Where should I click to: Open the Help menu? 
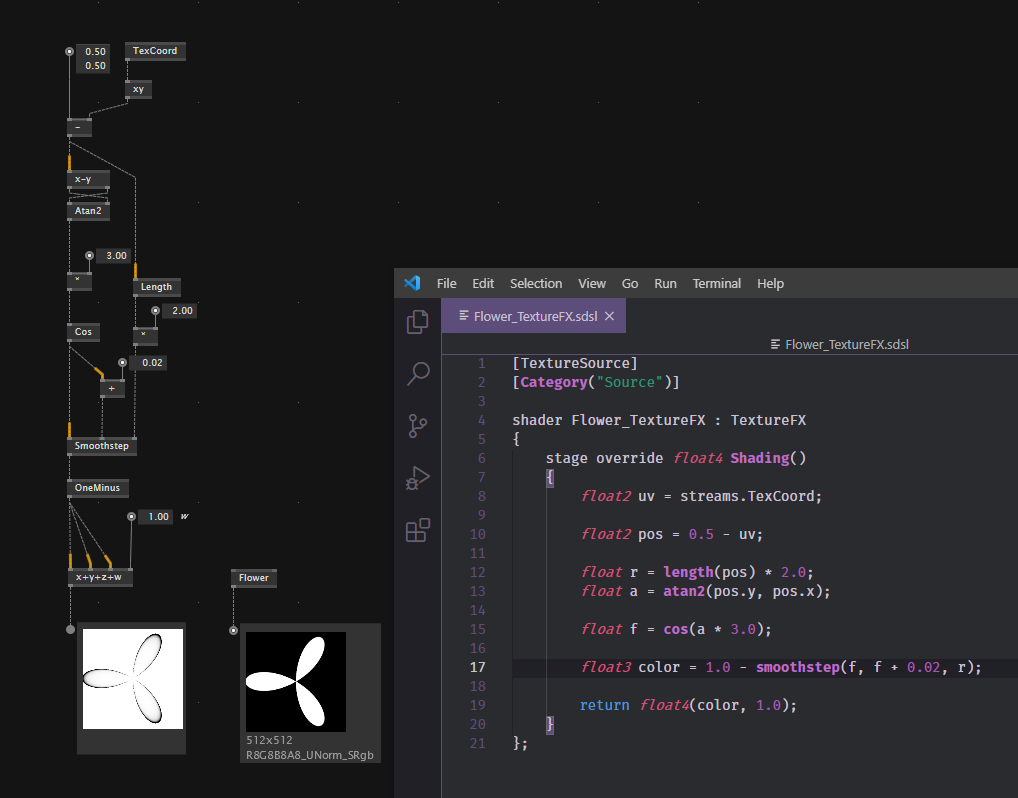click(770, 284)
